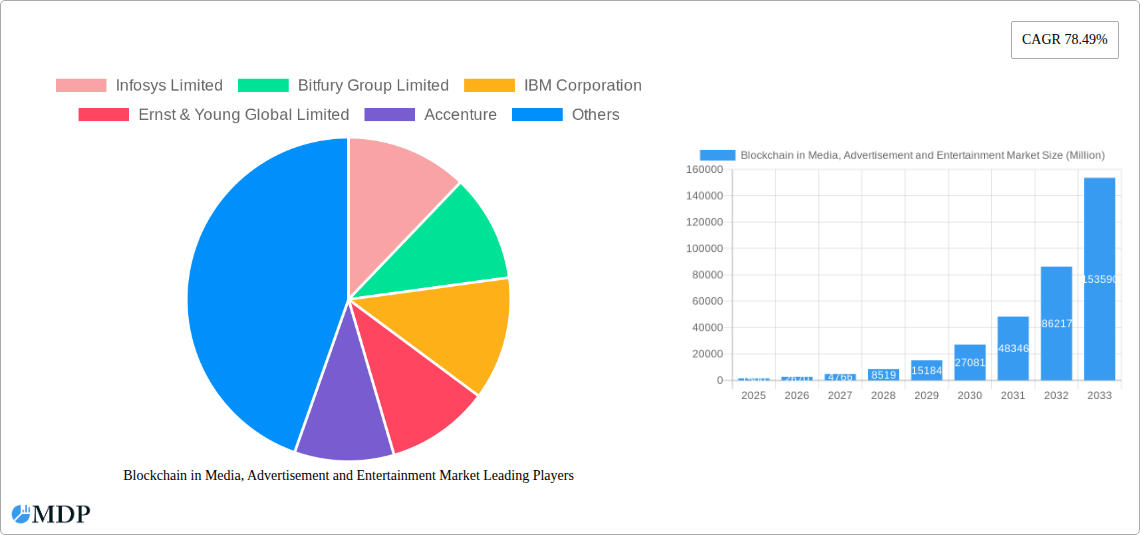
Task: Toggle the Others legend label
Action: tap(595, 115)
